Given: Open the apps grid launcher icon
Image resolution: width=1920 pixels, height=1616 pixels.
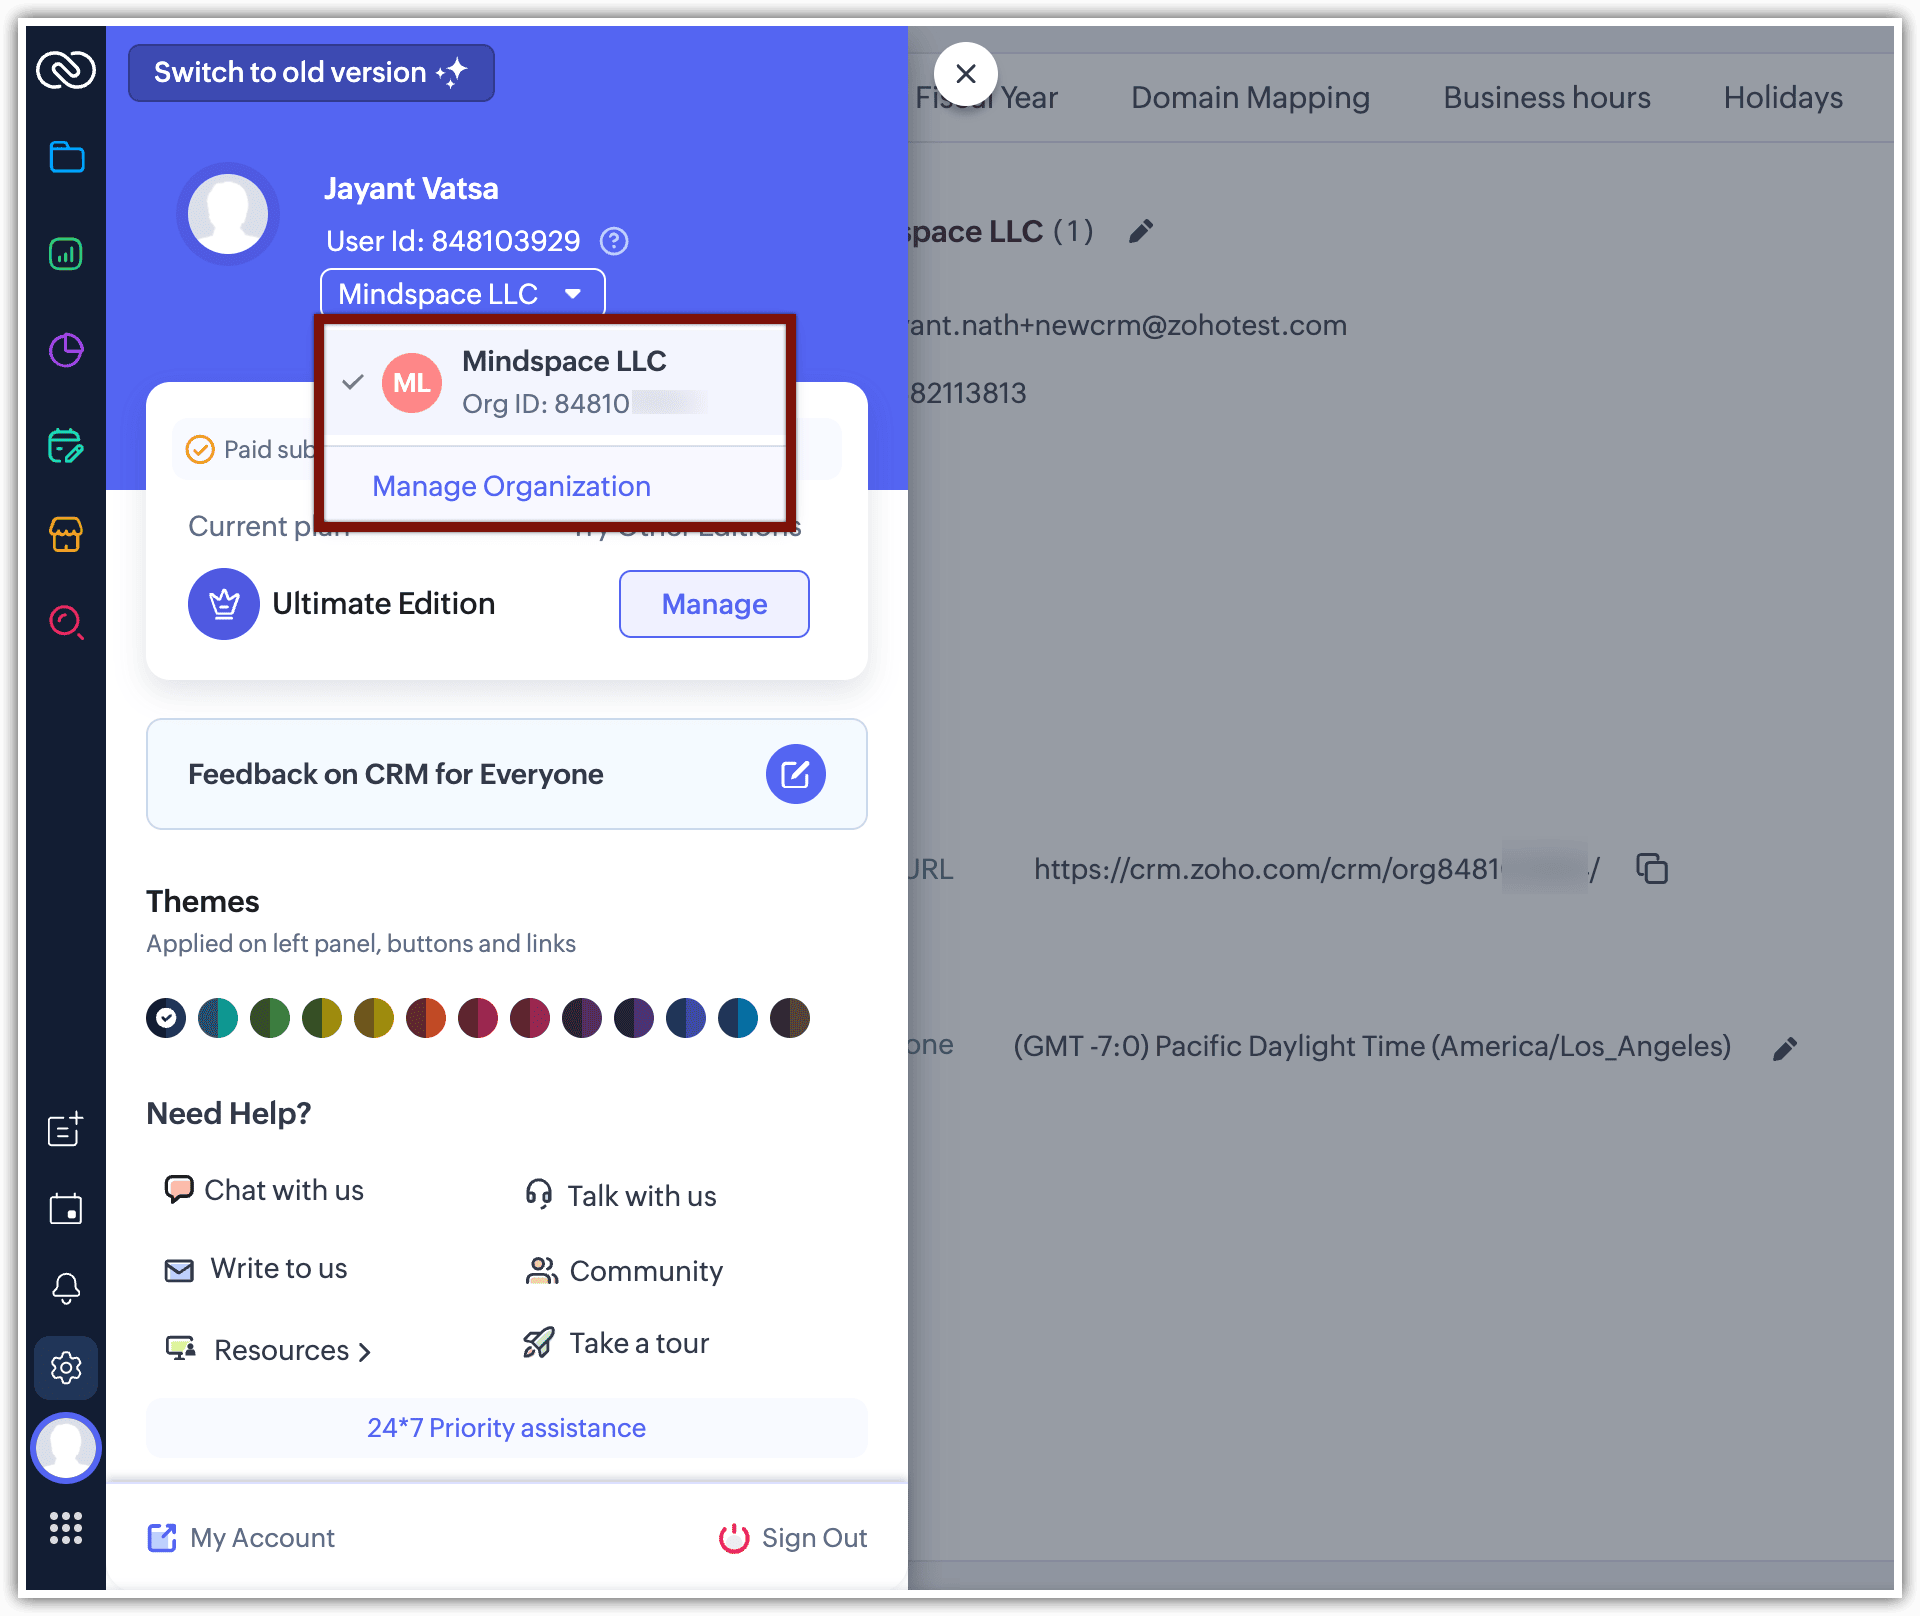Looking at the screenshot, I should coord(66,1528).
